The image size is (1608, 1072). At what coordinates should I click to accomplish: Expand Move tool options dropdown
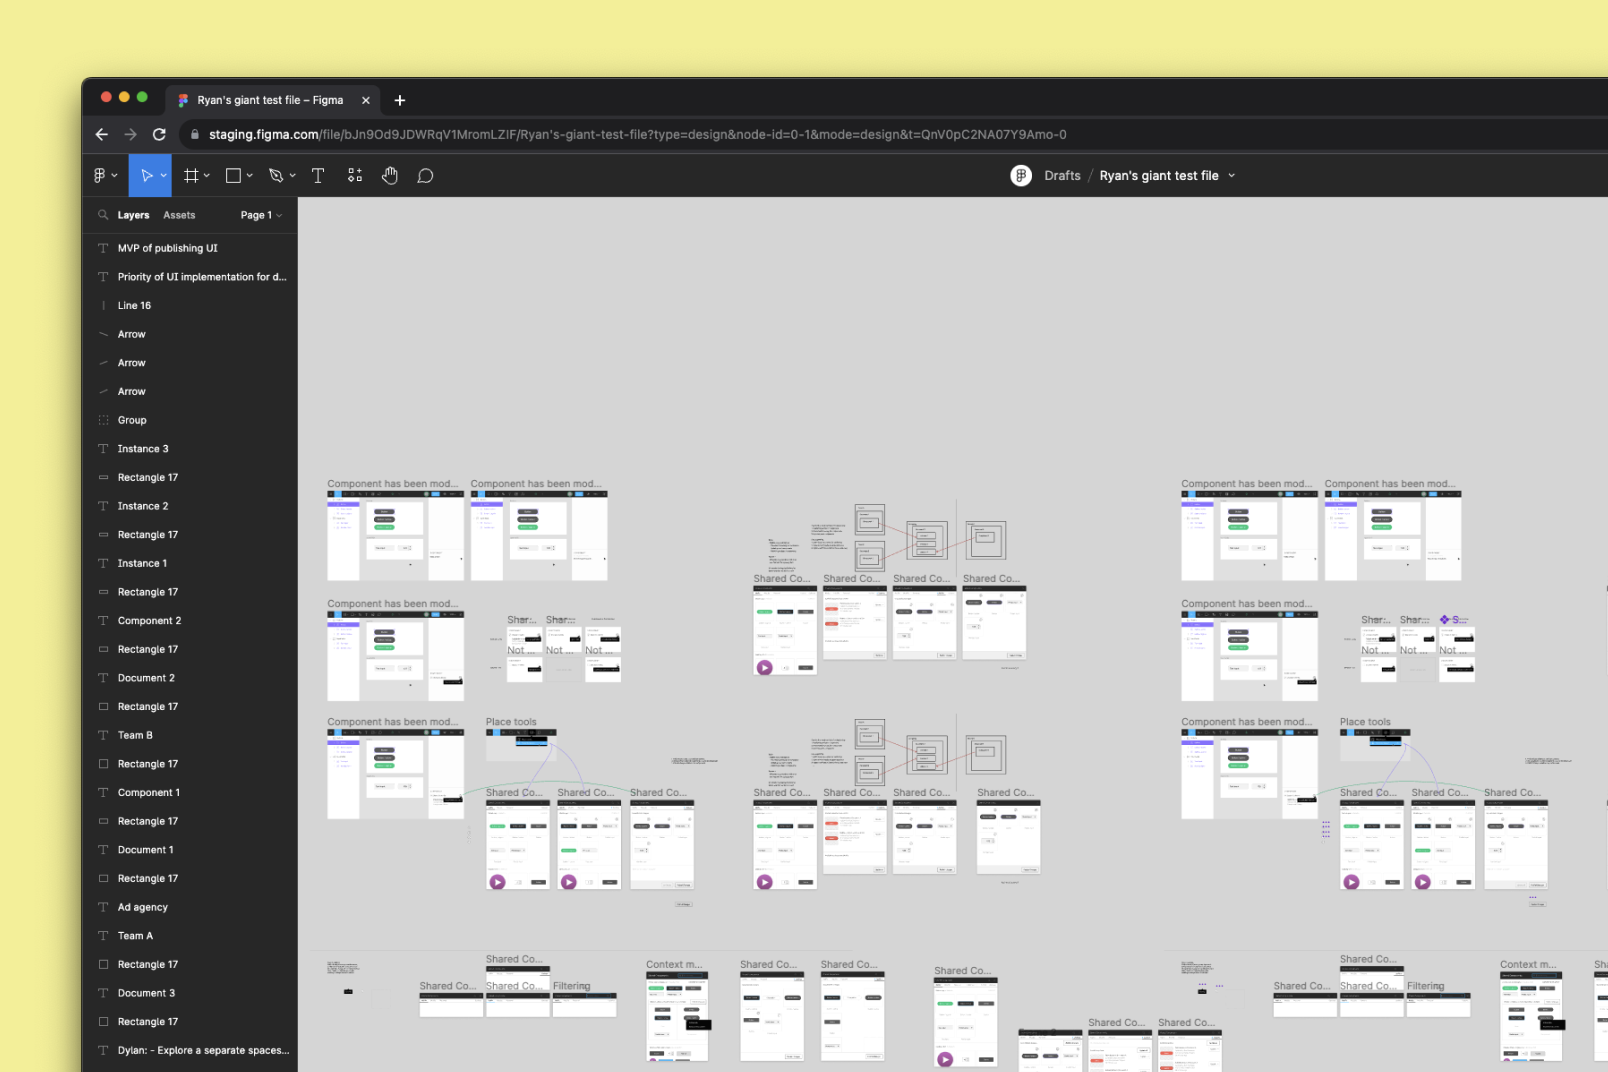(x=164, y=176)
